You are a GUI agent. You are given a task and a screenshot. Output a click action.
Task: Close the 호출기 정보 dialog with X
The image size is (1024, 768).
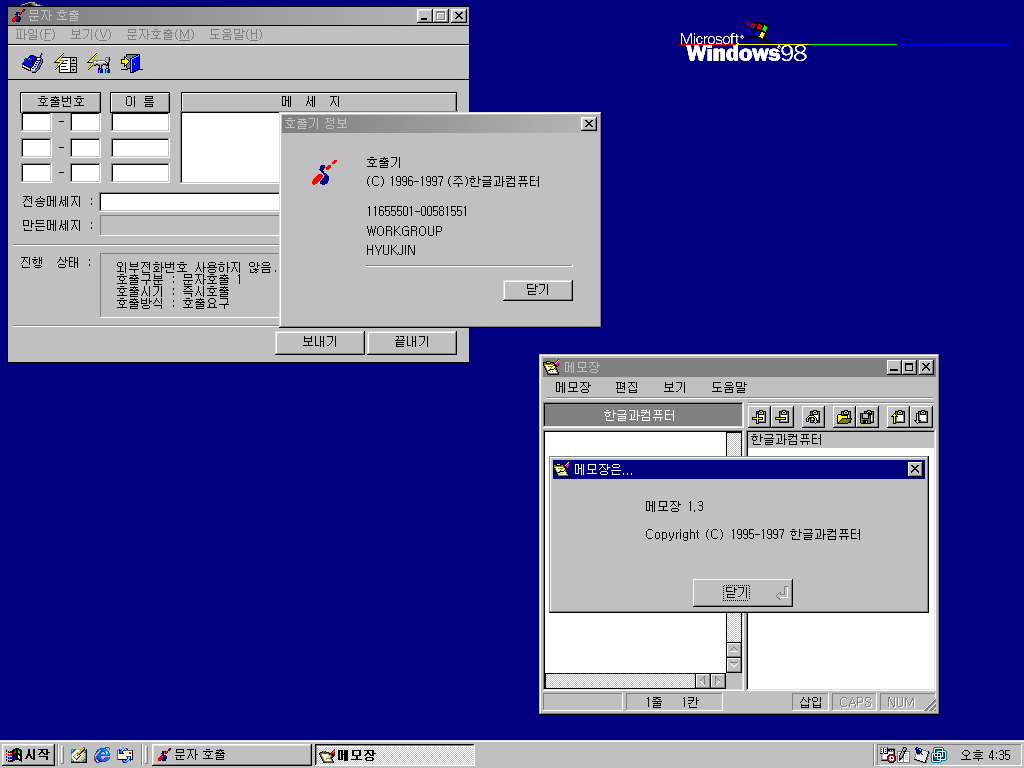click(x=588, y=123)
